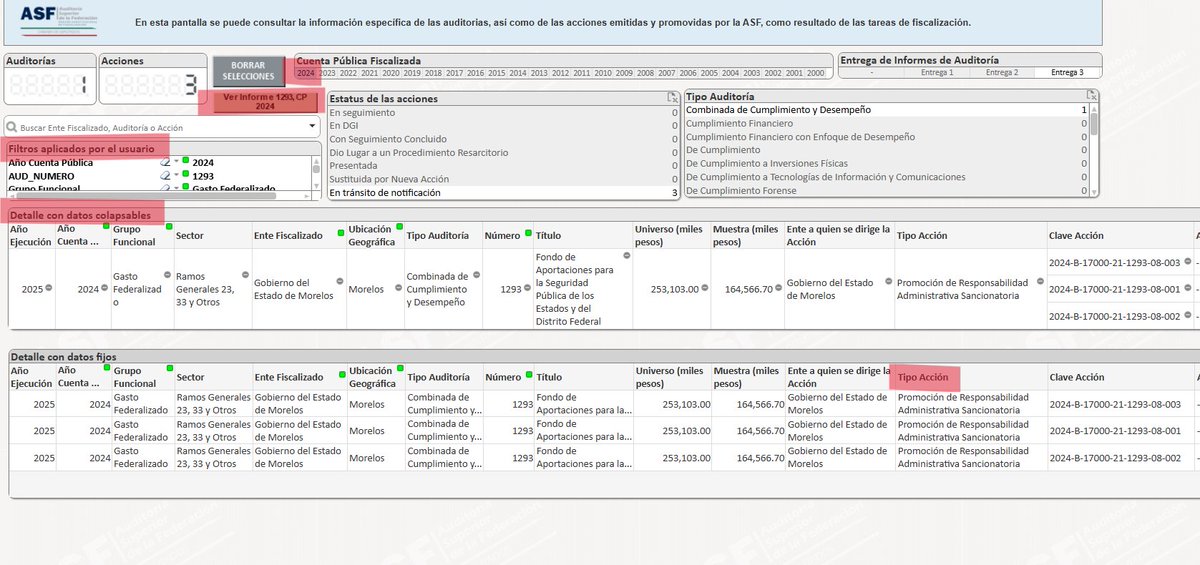Click 2024-B-17000-21-1293-08-003 in fixed-data table

click(x=1115, y=404)
